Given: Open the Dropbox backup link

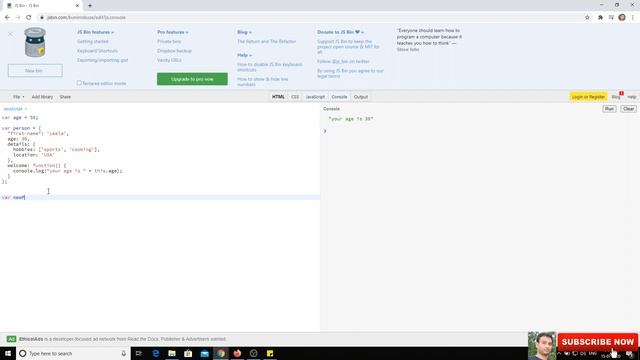Looking at the screenshot, I should pyautogui.click(x=174, y=51).
